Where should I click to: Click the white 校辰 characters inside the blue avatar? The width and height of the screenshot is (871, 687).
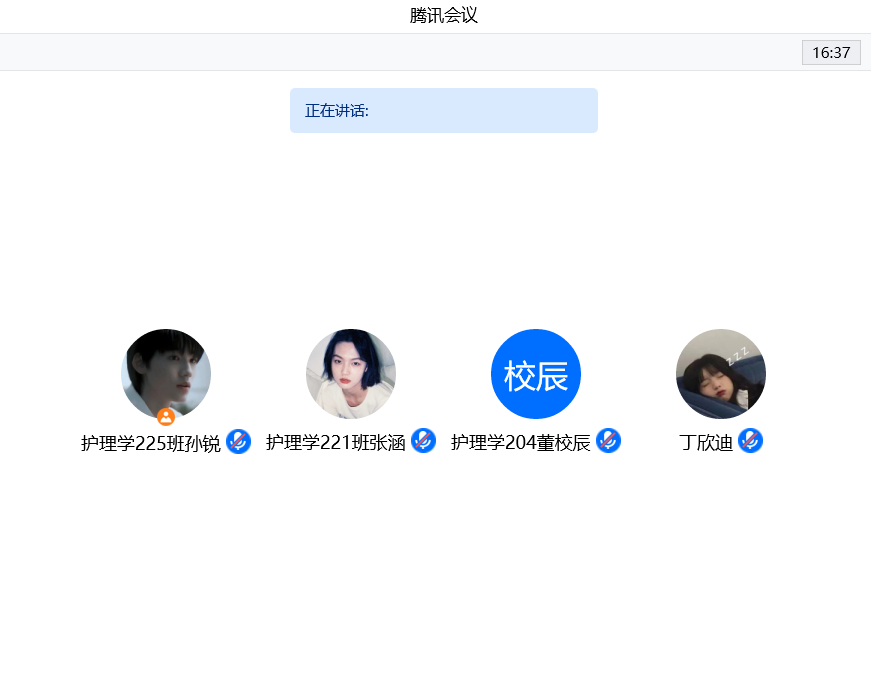(536, 377)
